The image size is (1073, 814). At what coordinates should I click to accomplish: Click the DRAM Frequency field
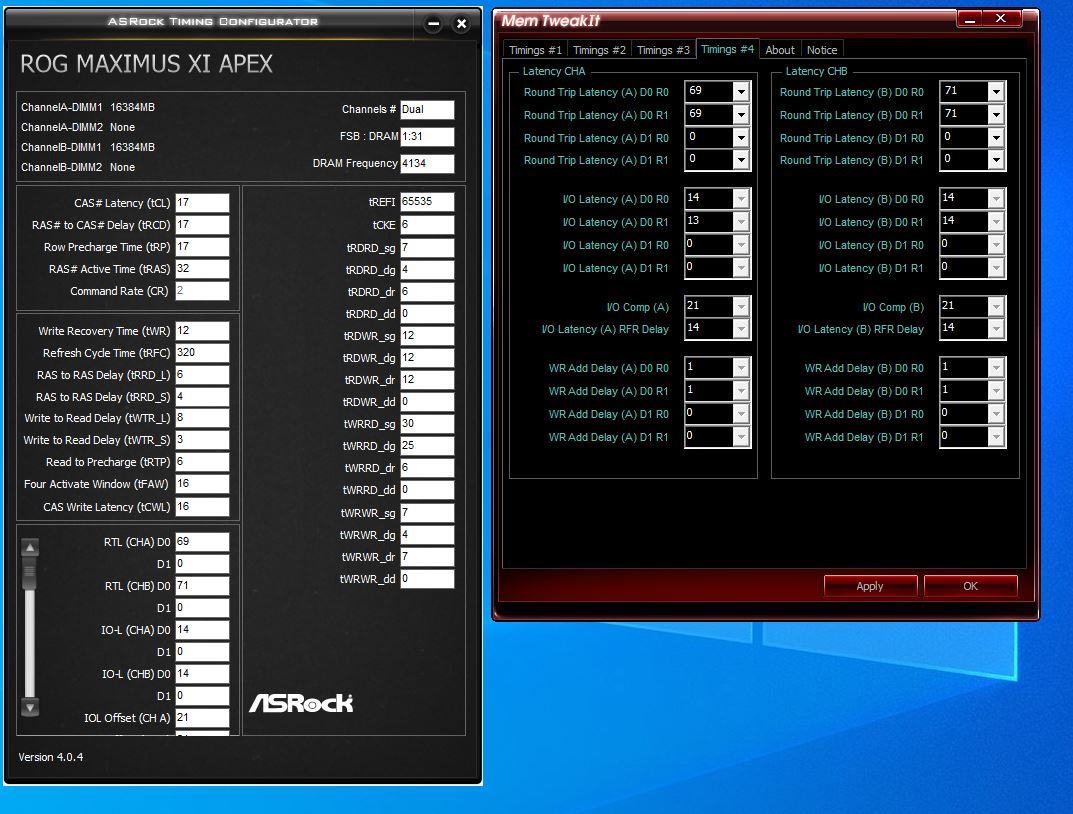(427, 163)
